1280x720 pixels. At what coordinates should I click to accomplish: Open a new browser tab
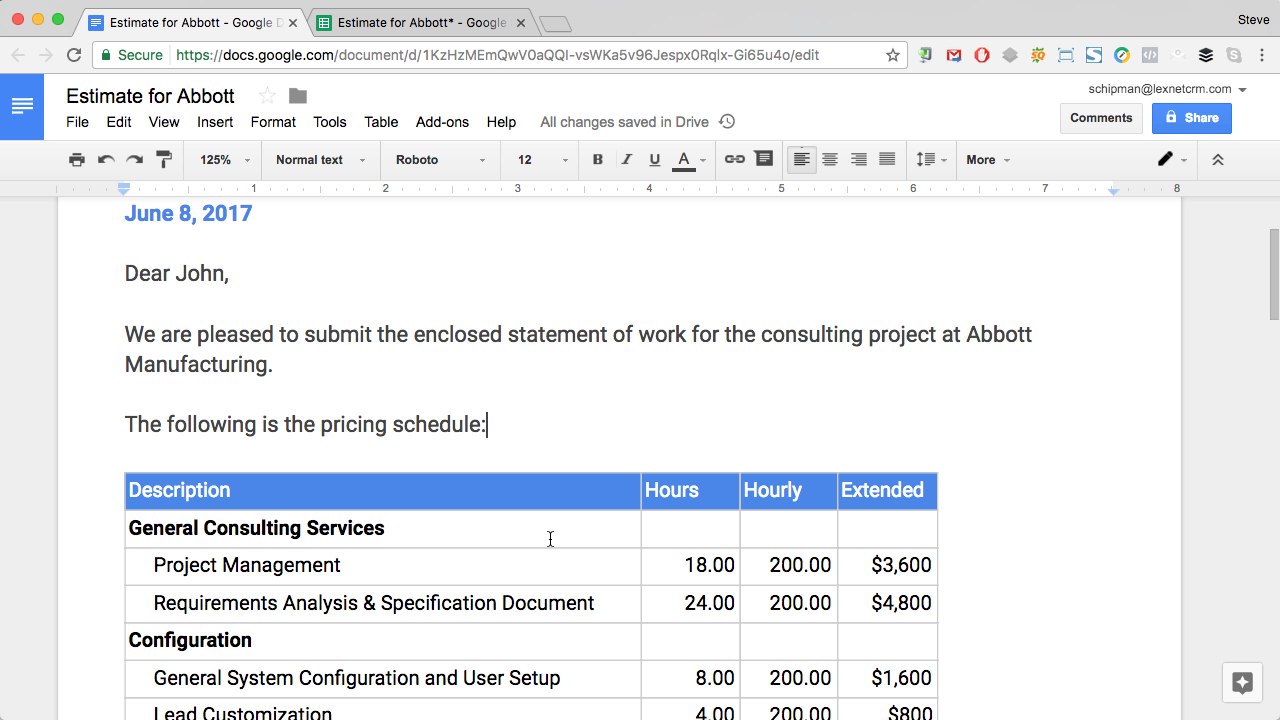554,23
